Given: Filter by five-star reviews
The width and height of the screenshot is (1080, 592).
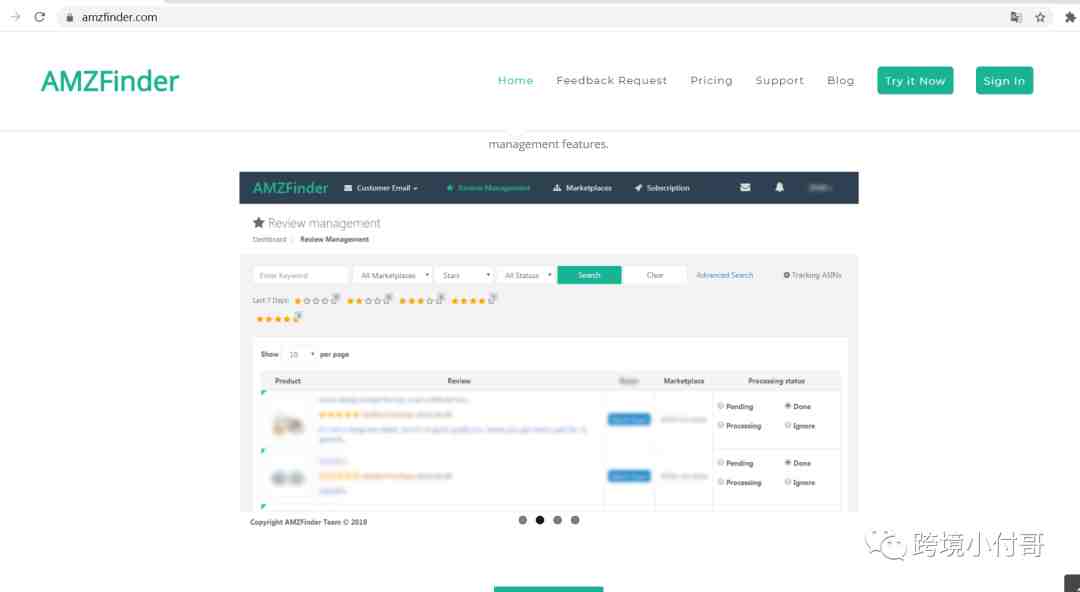Looking at the screenshot, I should tap(279, 318).
